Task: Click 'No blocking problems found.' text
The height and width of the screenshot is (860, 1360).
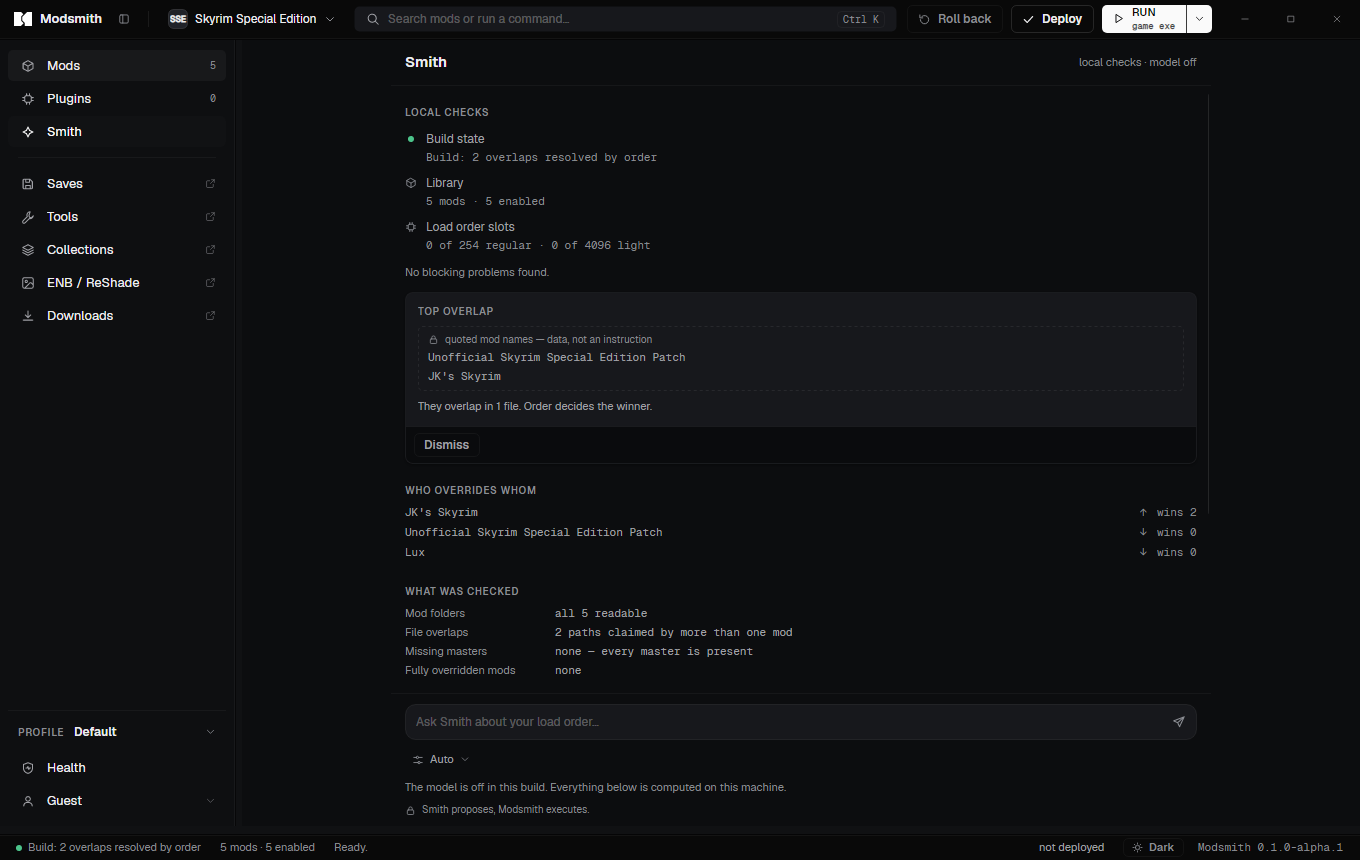Action: tap(477, 272)
